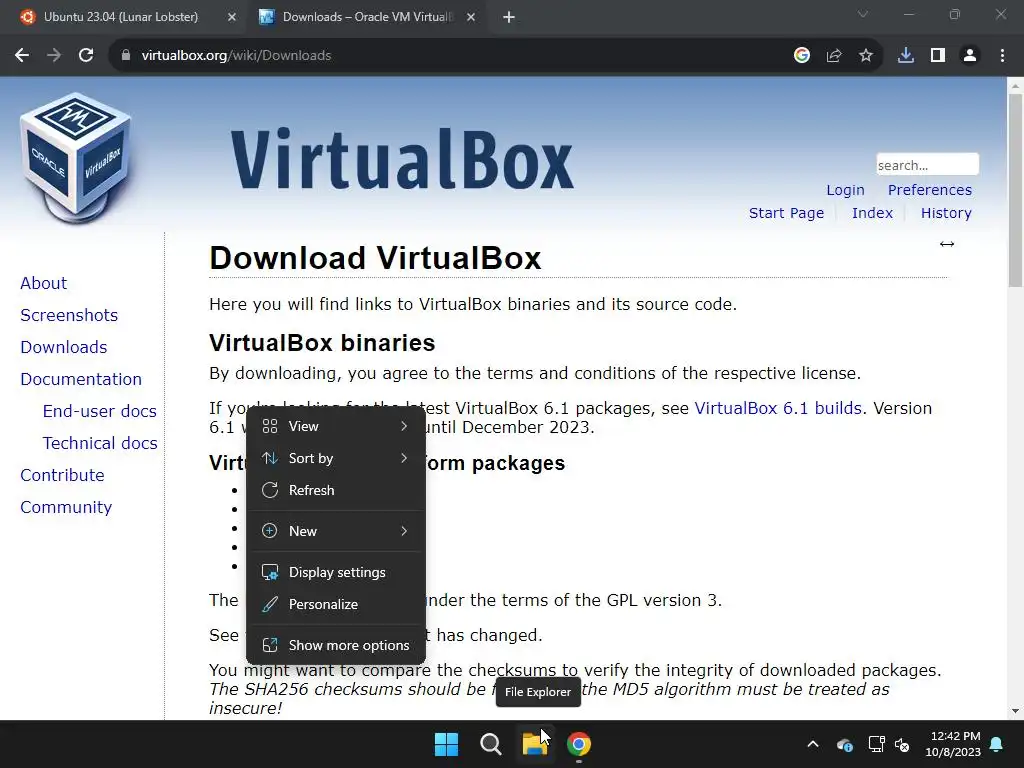
Task: Click the page width toggle arrow icon
Action: [947, 244]
